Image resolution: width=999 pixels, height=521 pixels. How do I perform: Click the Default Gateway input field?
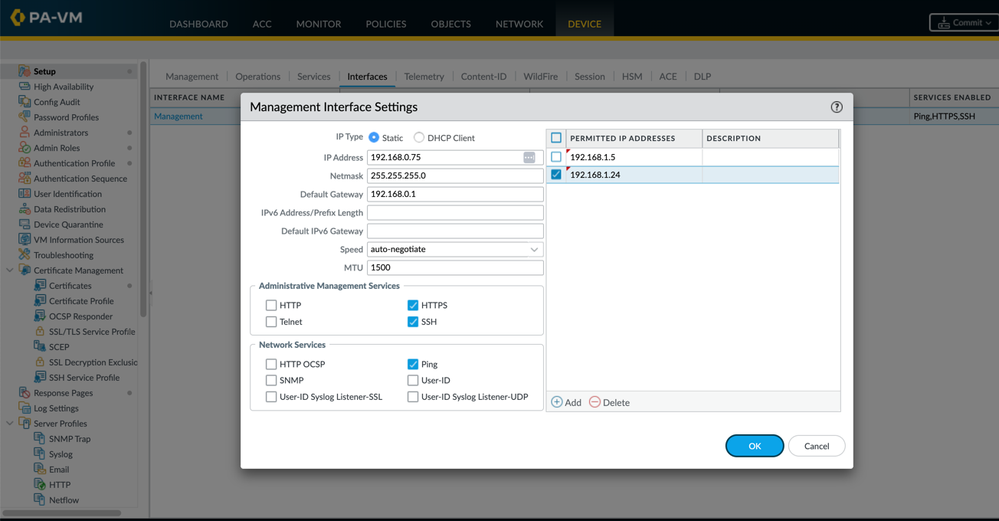click(x=455, y=195)
